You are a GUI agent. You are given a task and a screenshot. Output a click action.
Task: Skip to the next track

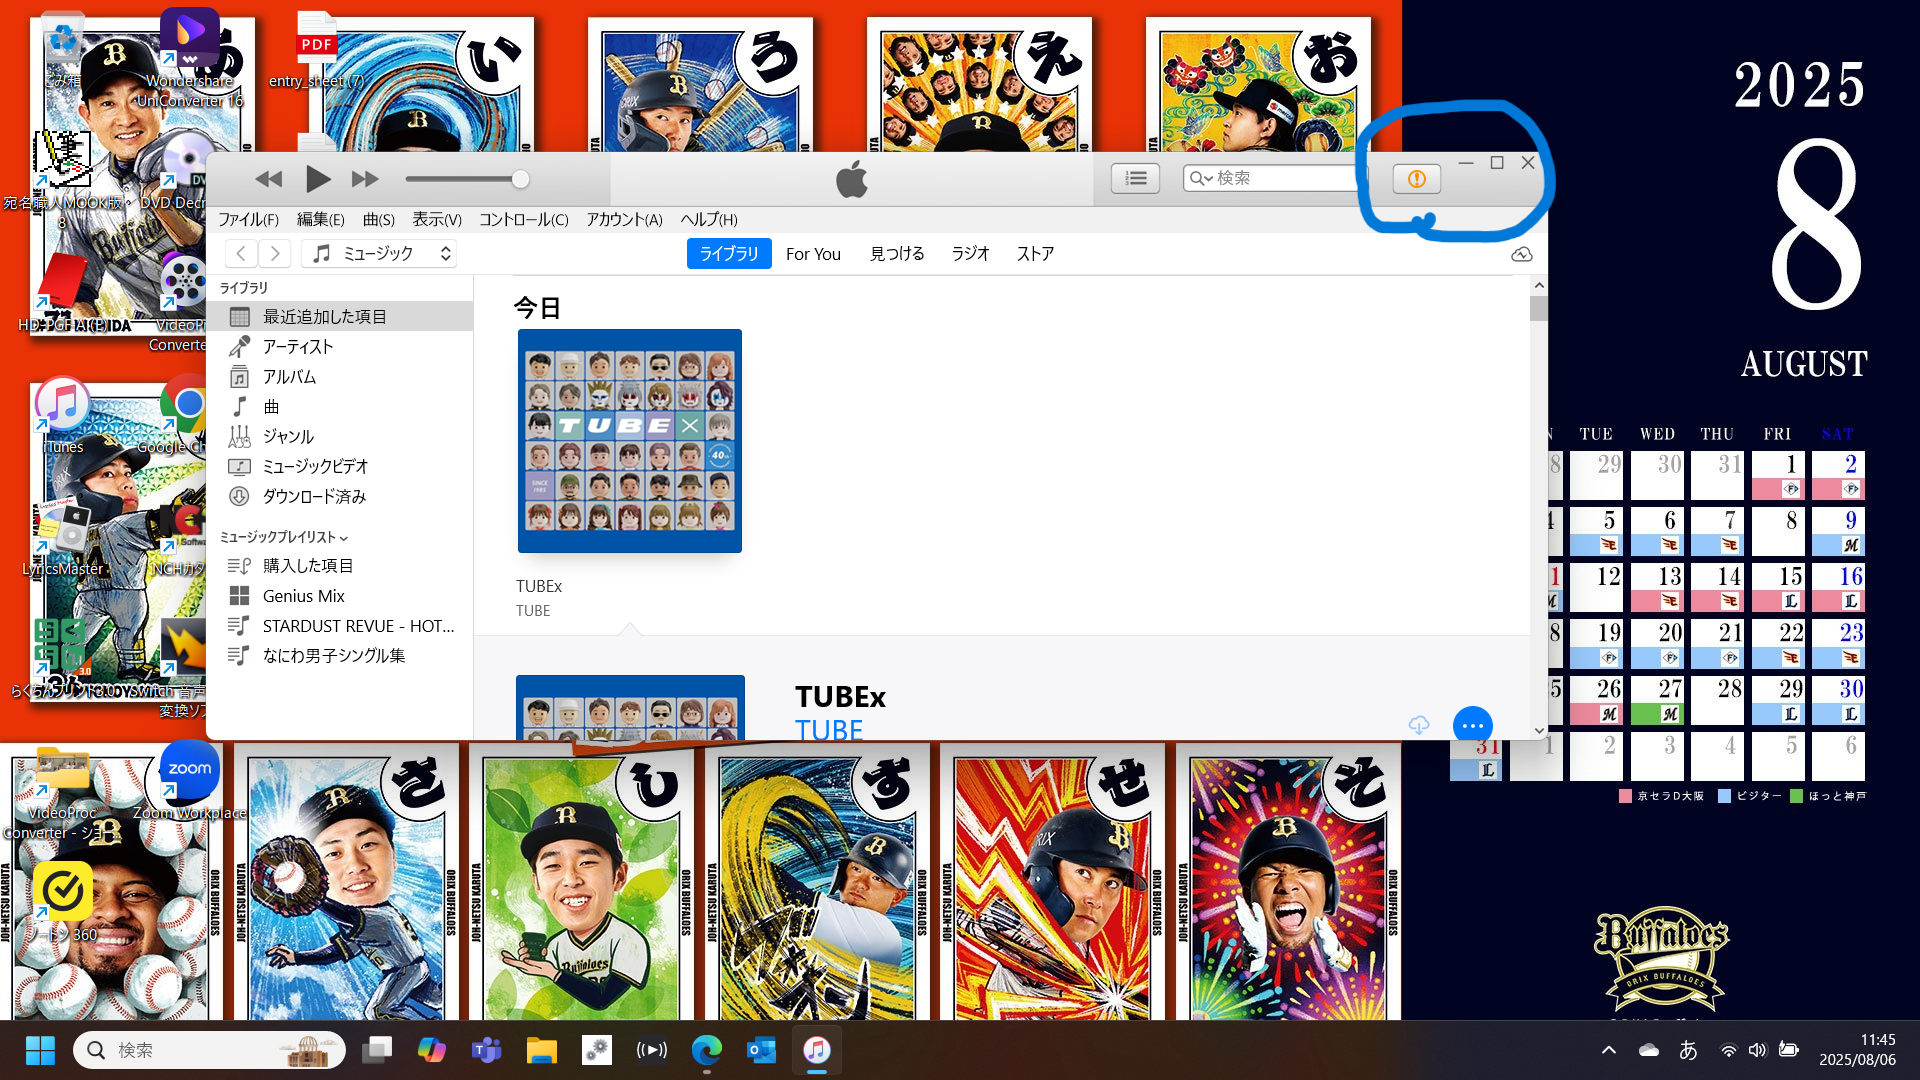(x=365, y=179)
